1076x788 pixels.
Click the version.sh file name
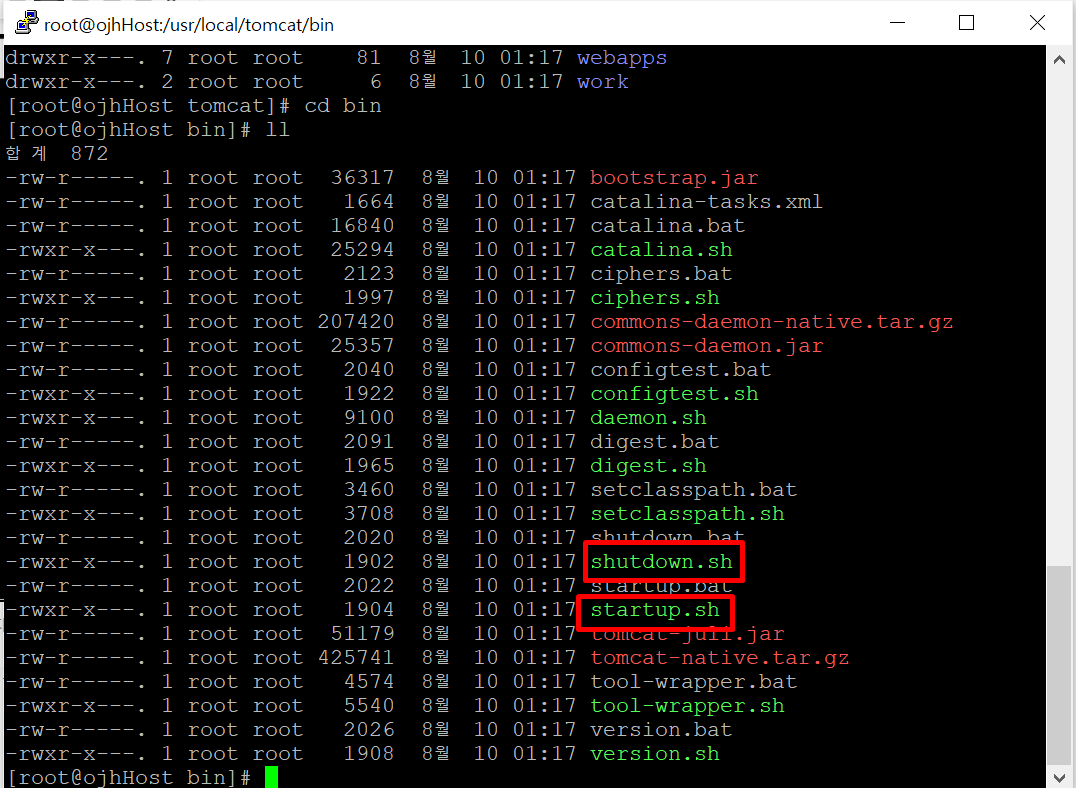pyautogui.click(x=655, y=754)
